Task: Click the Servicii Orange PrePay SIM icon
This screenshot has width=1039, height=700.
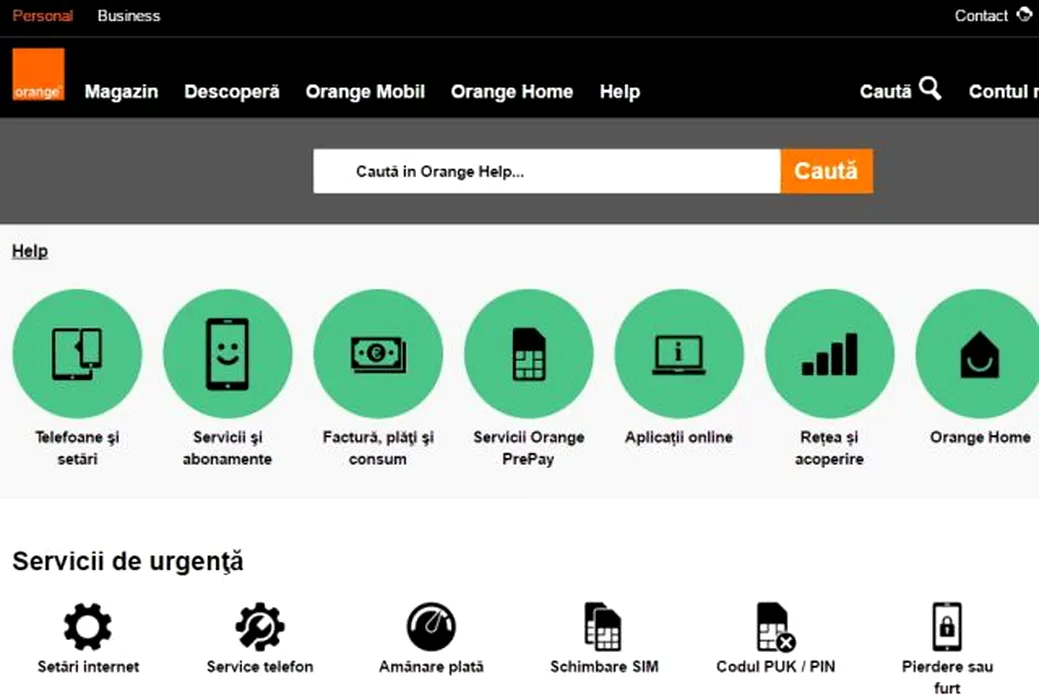Action: 528,353
